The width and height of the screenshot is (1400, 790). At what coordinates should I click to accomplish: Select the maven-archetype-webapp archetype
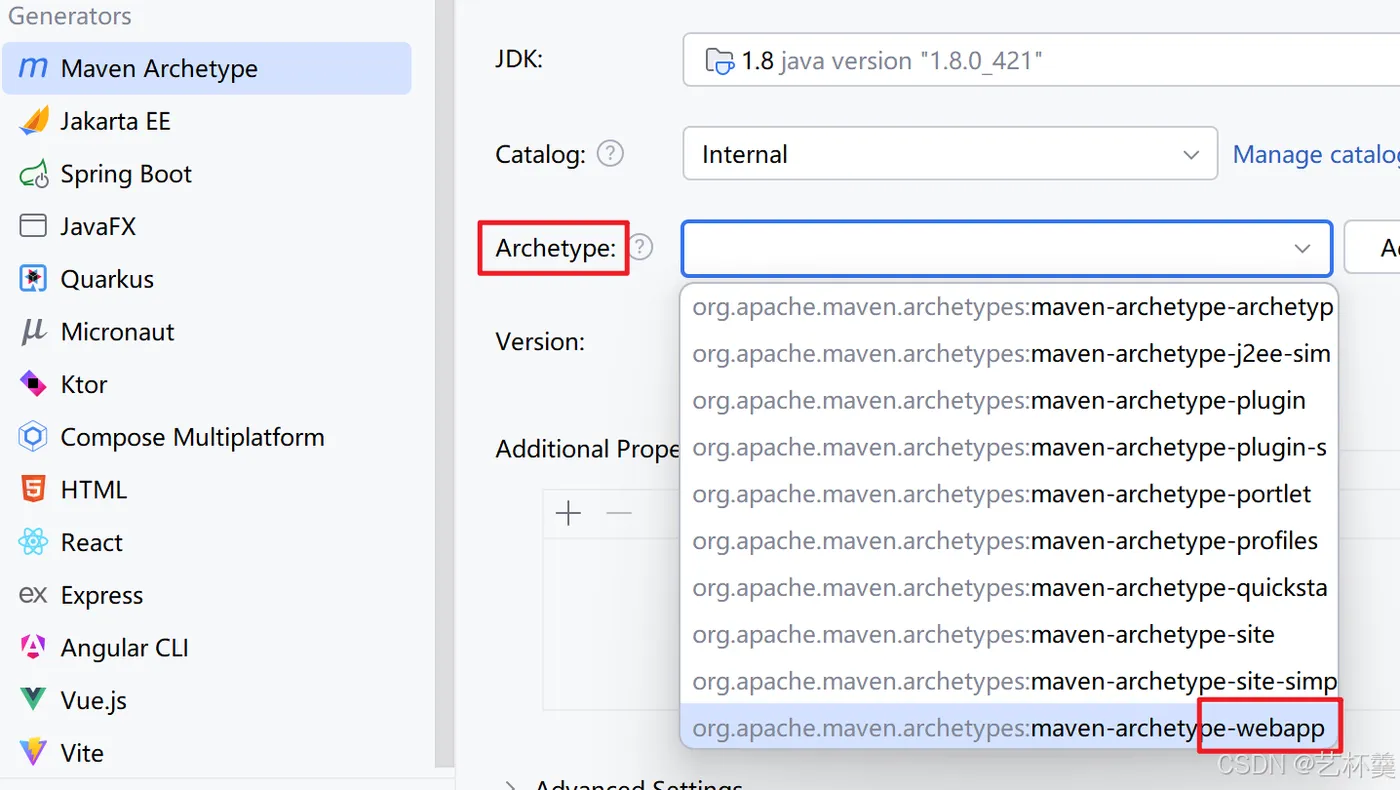tap(1009, 728)
